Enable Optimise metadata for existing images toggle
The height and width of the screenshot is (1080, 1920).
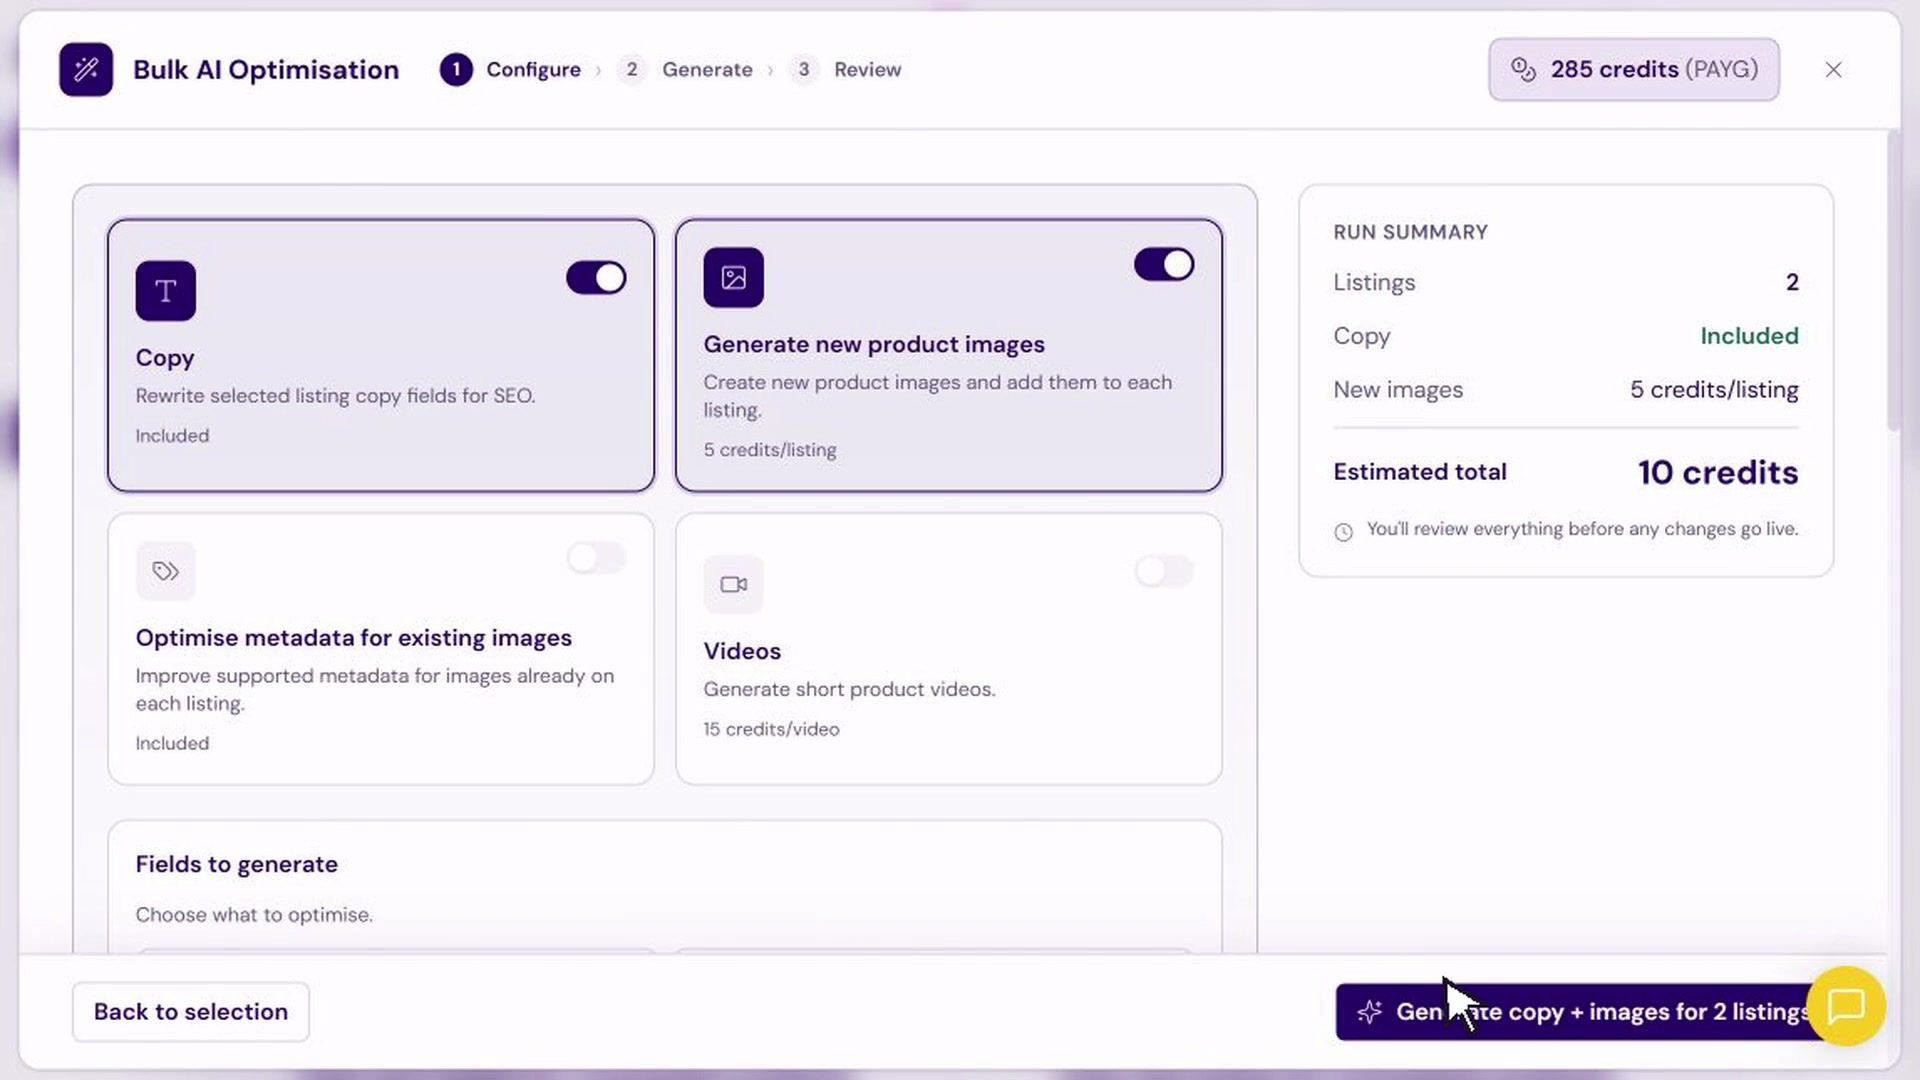[x=596, y=557]
